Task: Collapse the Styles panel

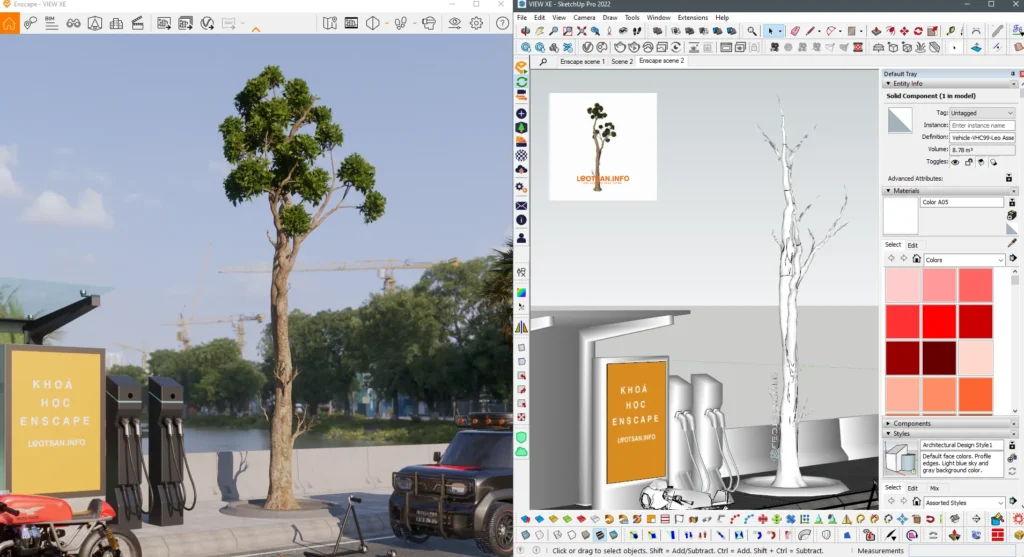Action: (888, 434)
